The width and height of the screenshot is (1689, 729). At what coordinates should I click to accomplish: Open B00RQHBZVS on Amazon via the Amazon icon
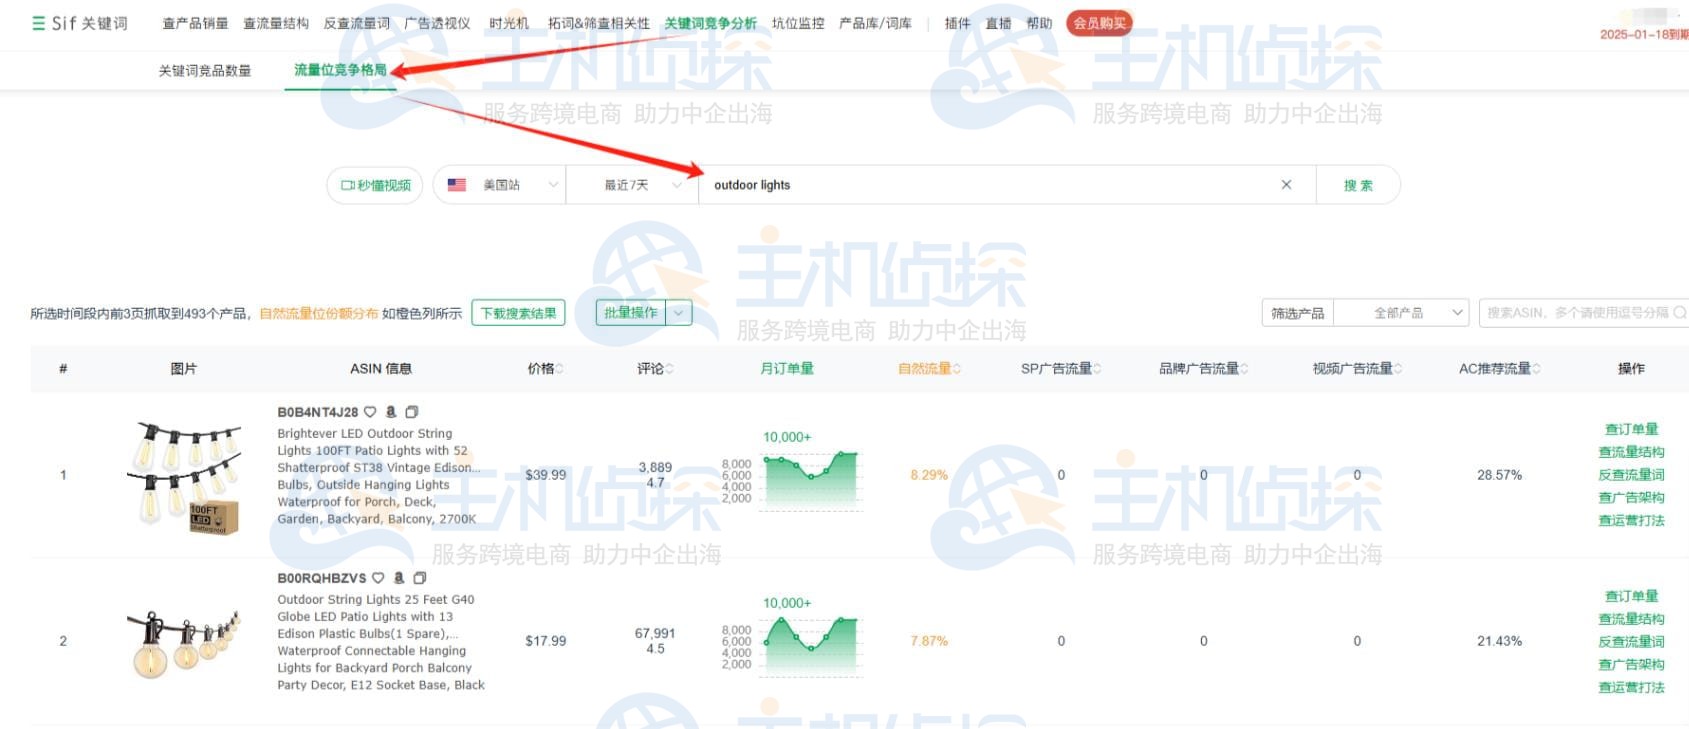click(x=399, y=578)
